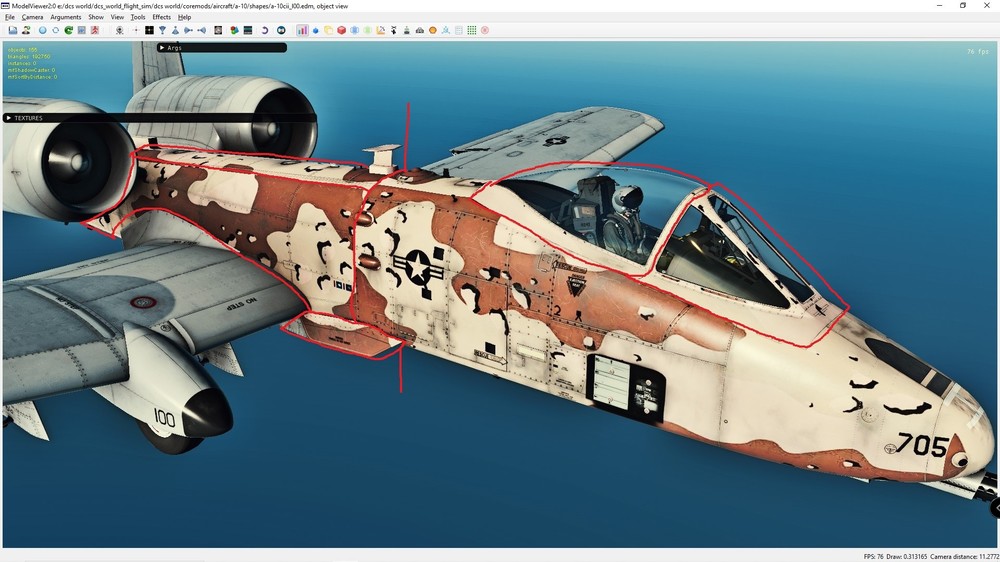This screenshot has height=562, width=1000.
Task: Restore down the ModelViewer window
Action: tap(963, 6)
